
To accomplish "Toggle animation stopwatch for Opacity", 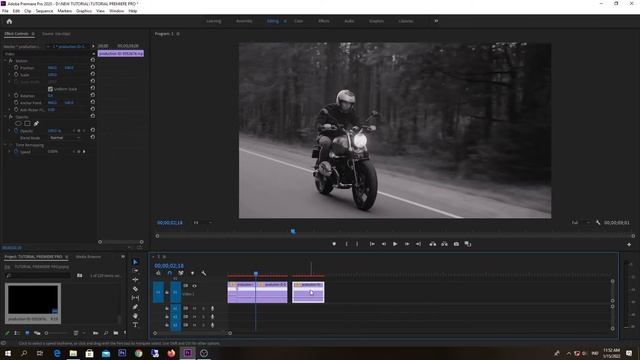I will click(16, 131).
